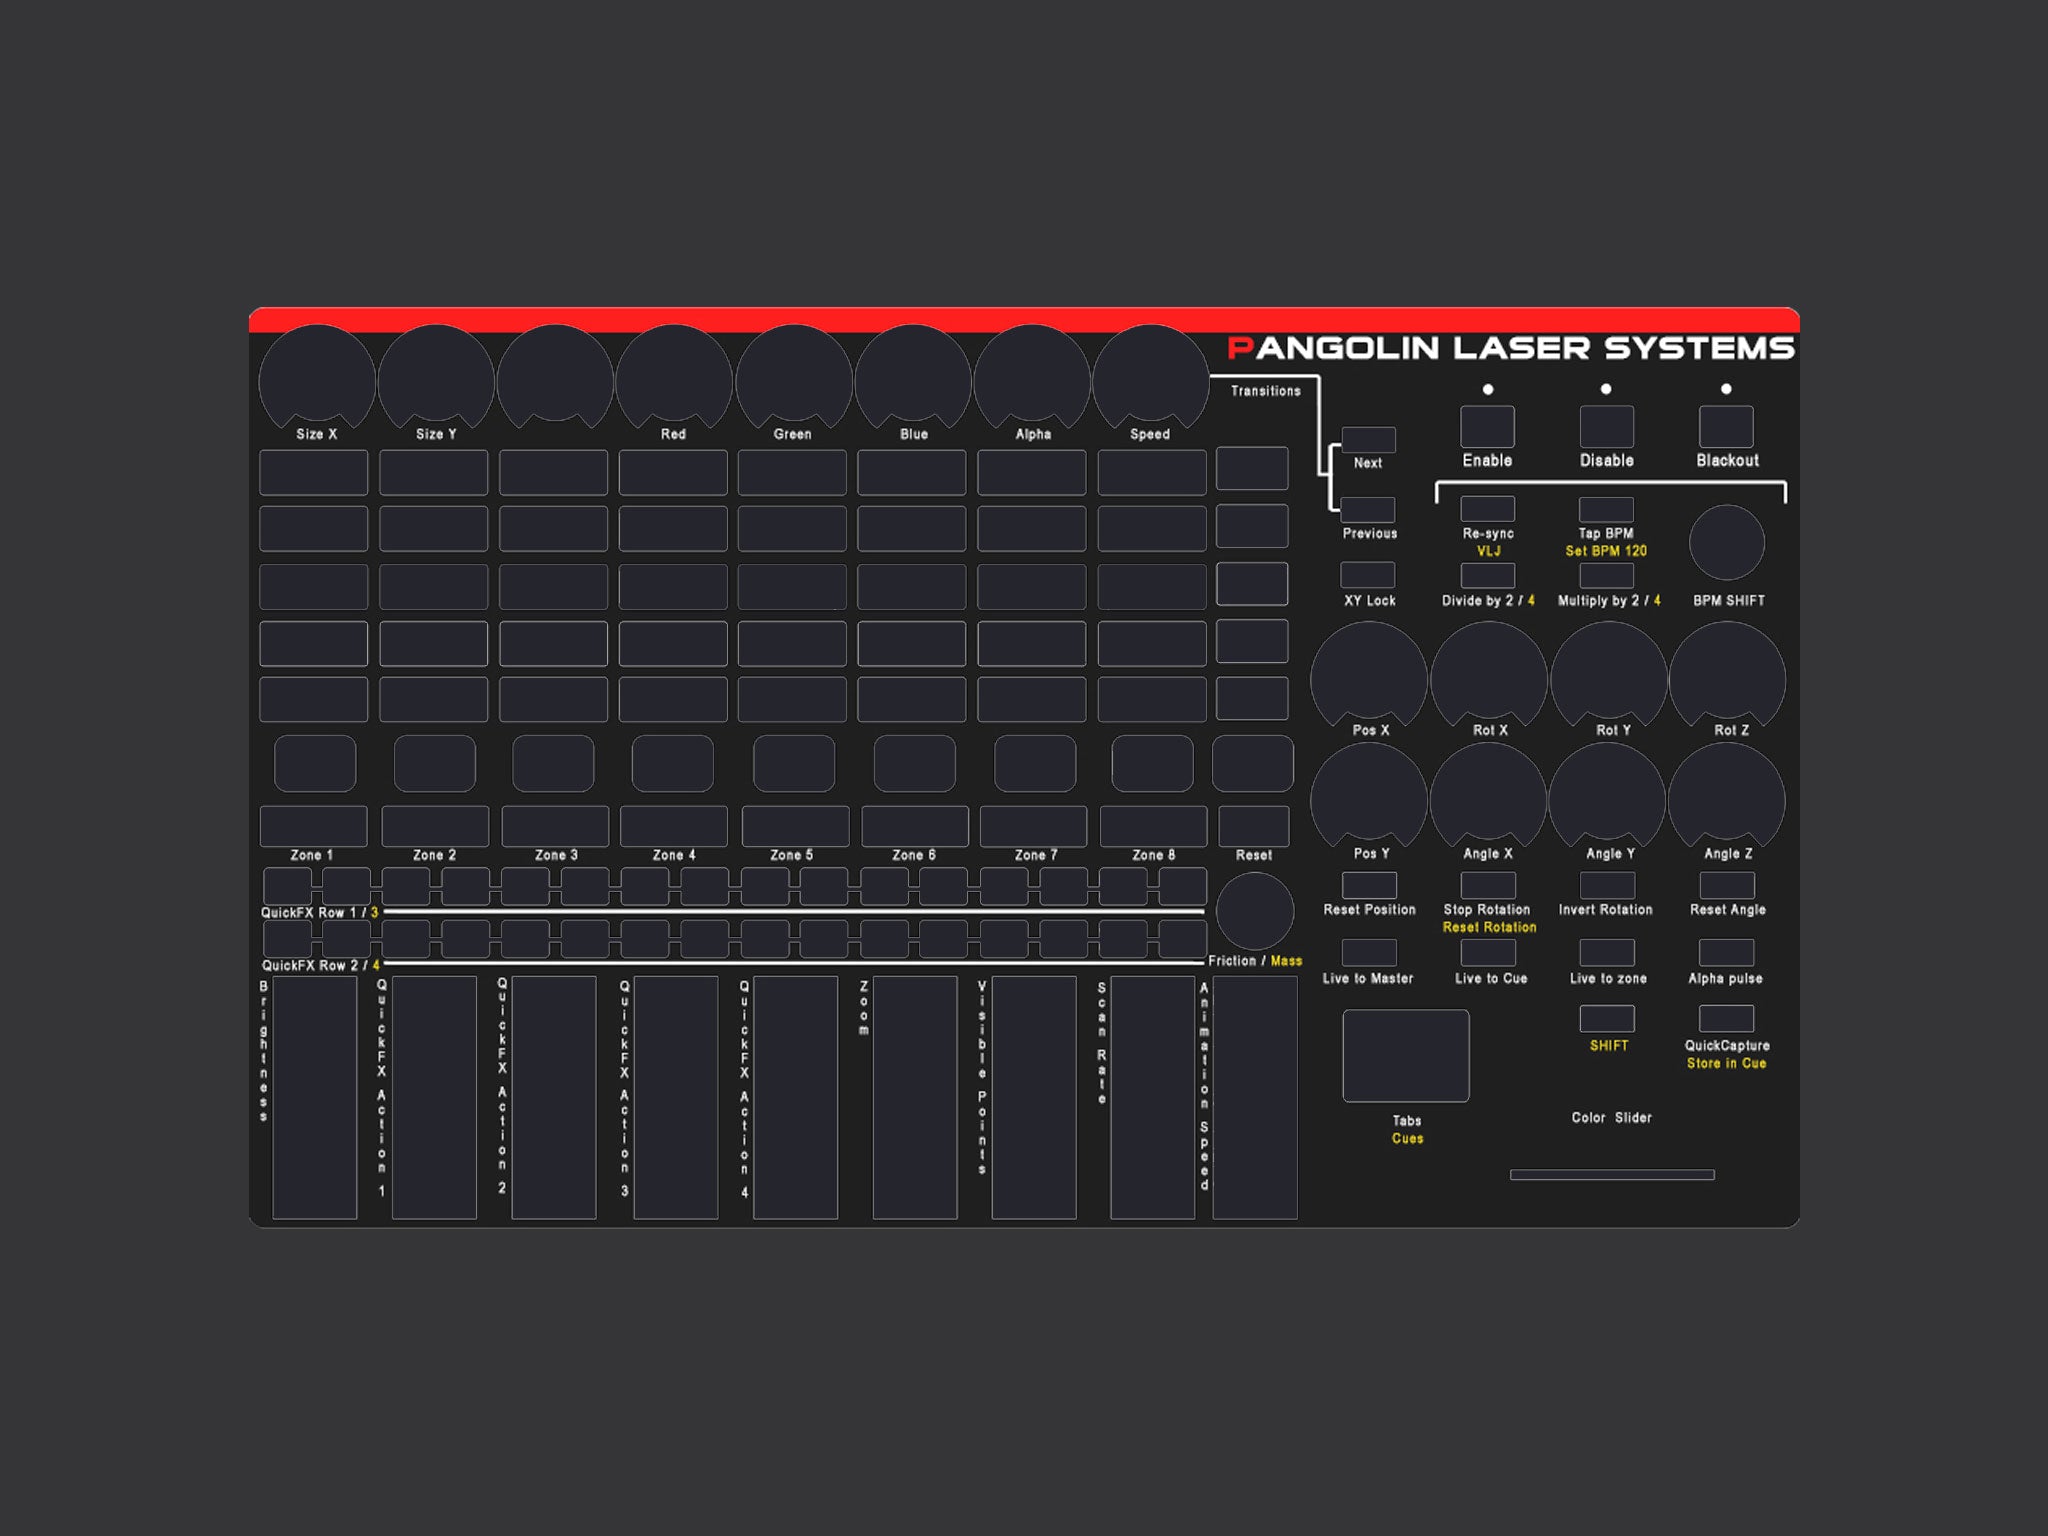The image size is (2048, 1536).
Task: Click the Visible Points fader
Action: tap(1034, 1098)
